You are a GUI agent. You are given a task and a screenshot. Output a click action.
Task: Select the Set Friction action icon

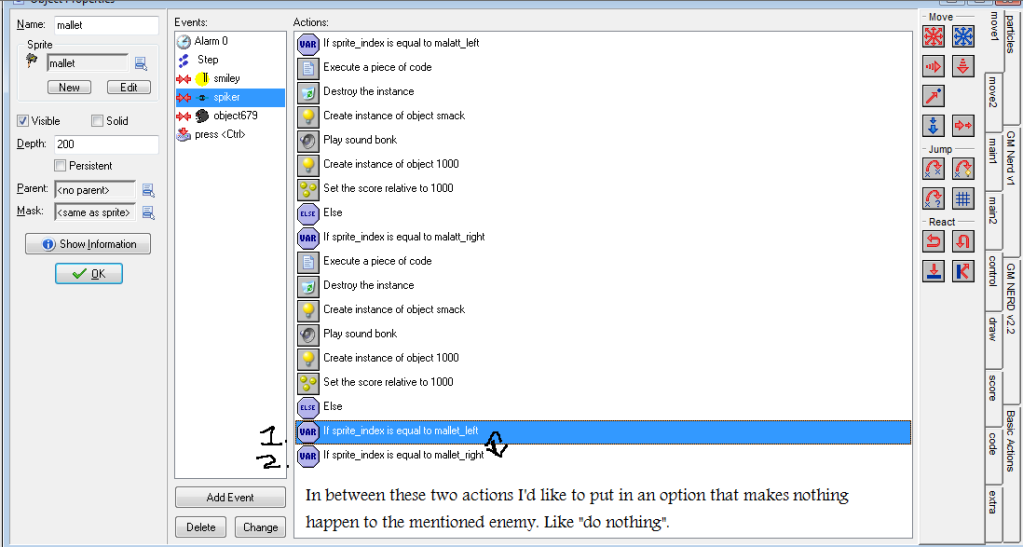[x=963, y=125]
